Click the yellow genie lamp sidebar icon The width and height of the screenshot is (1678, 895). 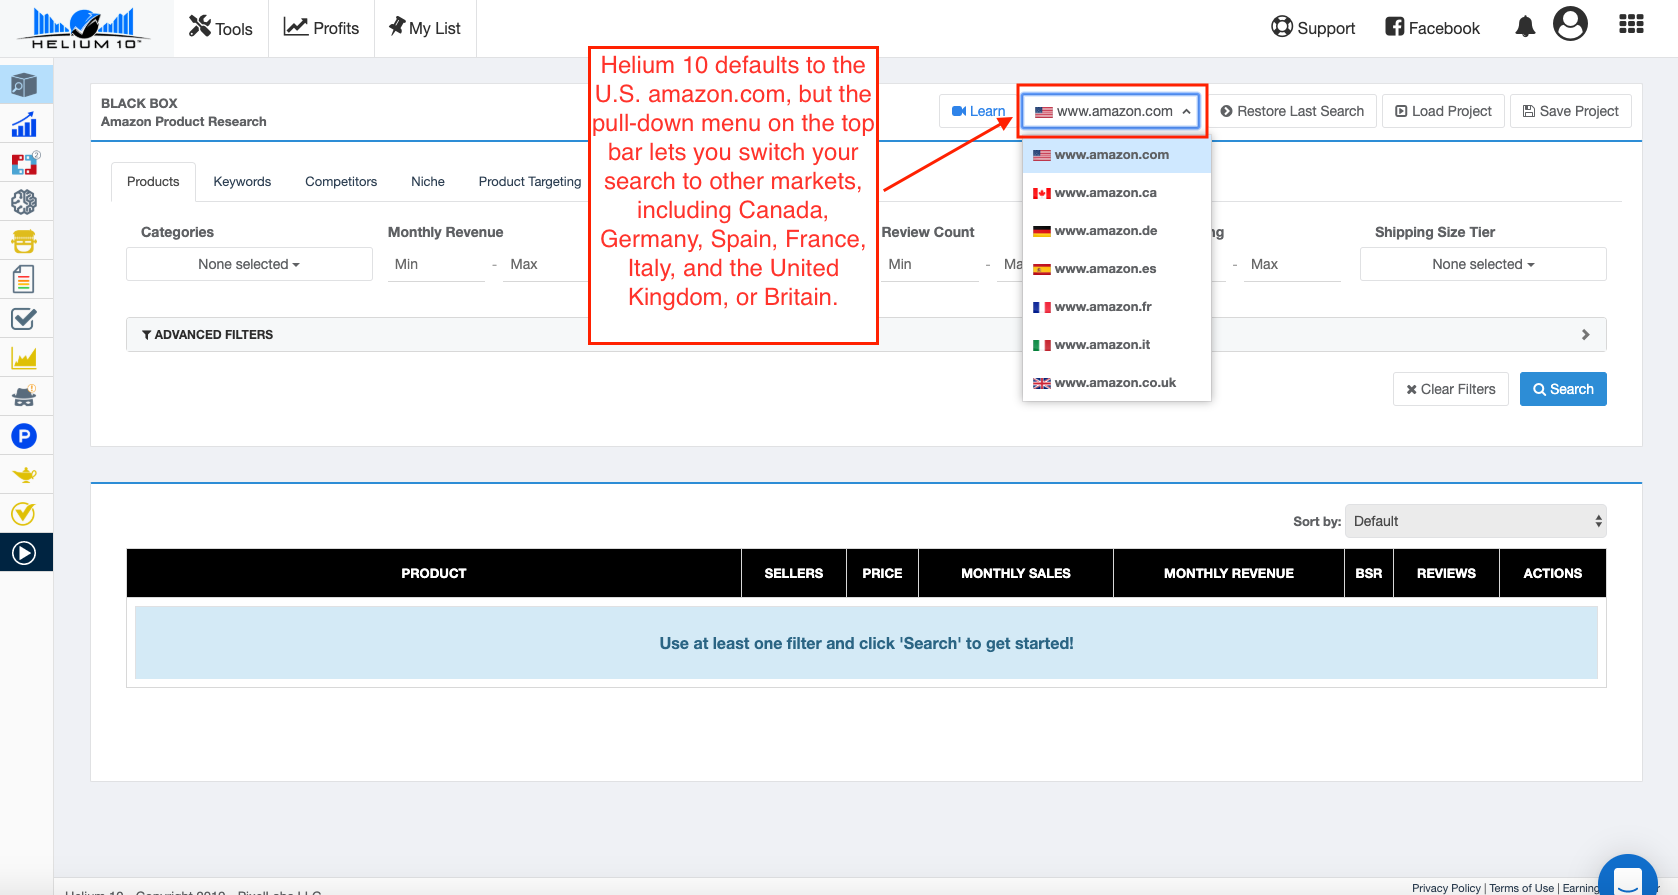tap(24, 475)
